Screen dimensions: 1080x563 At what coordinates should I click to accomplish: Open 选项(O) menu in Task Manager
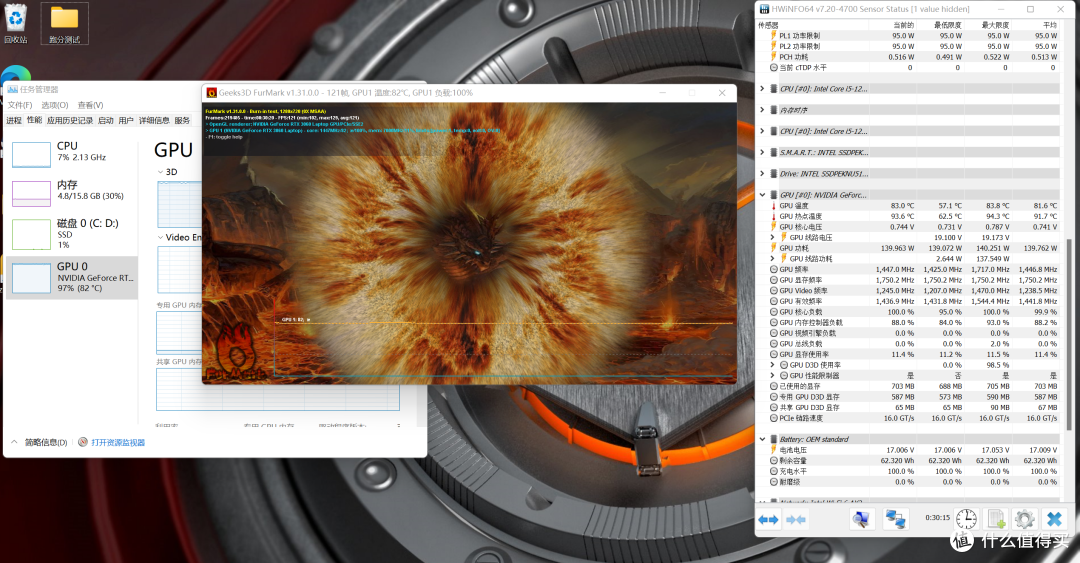(x=54, y=105)
